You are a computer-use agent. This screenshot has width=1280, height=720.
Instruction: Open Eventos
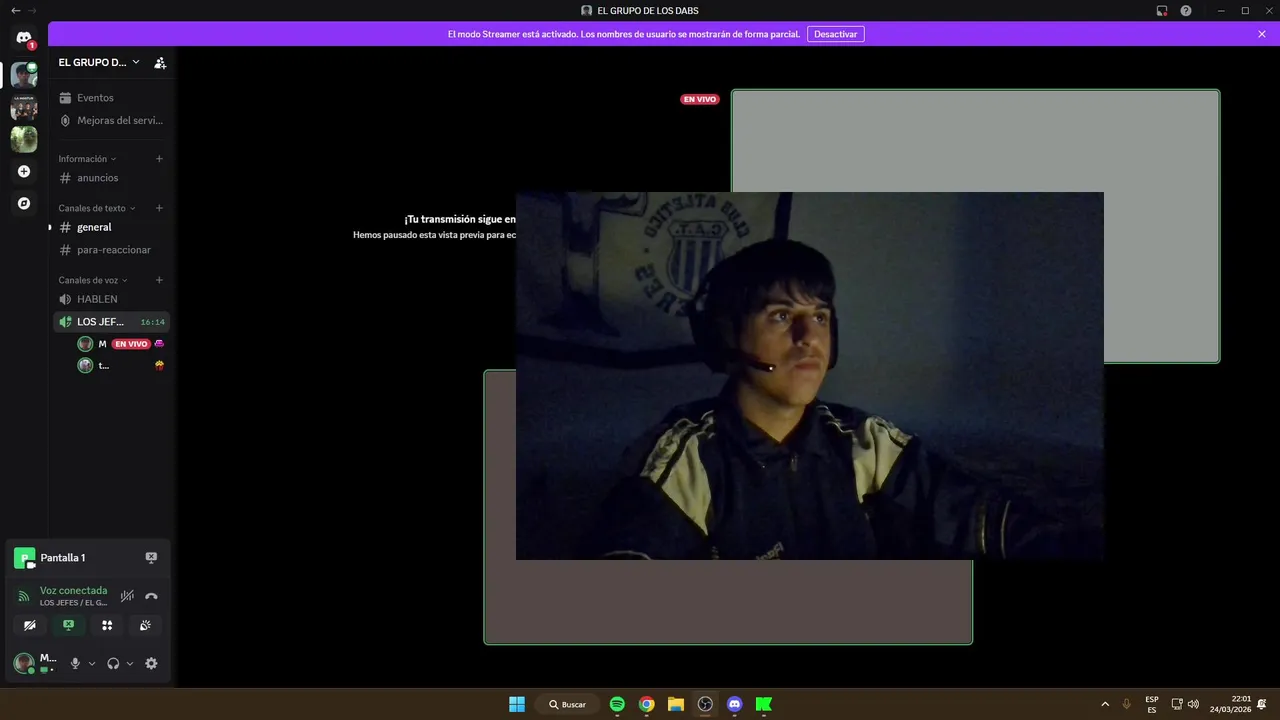[111, 98]
